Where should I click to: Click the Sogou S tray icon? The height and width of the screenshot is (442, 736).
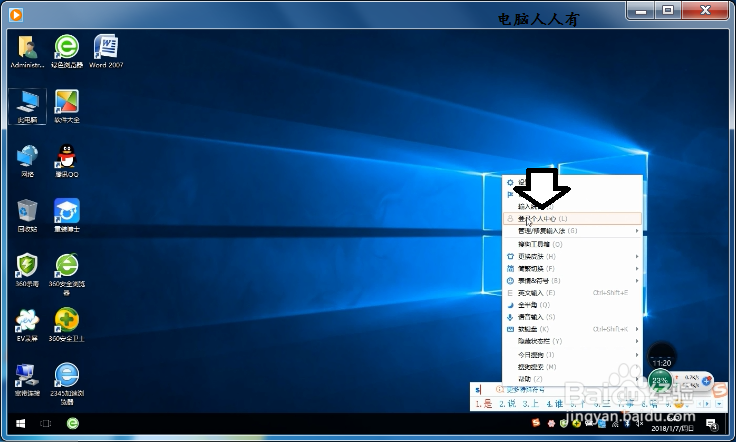[x=536, y=423]
